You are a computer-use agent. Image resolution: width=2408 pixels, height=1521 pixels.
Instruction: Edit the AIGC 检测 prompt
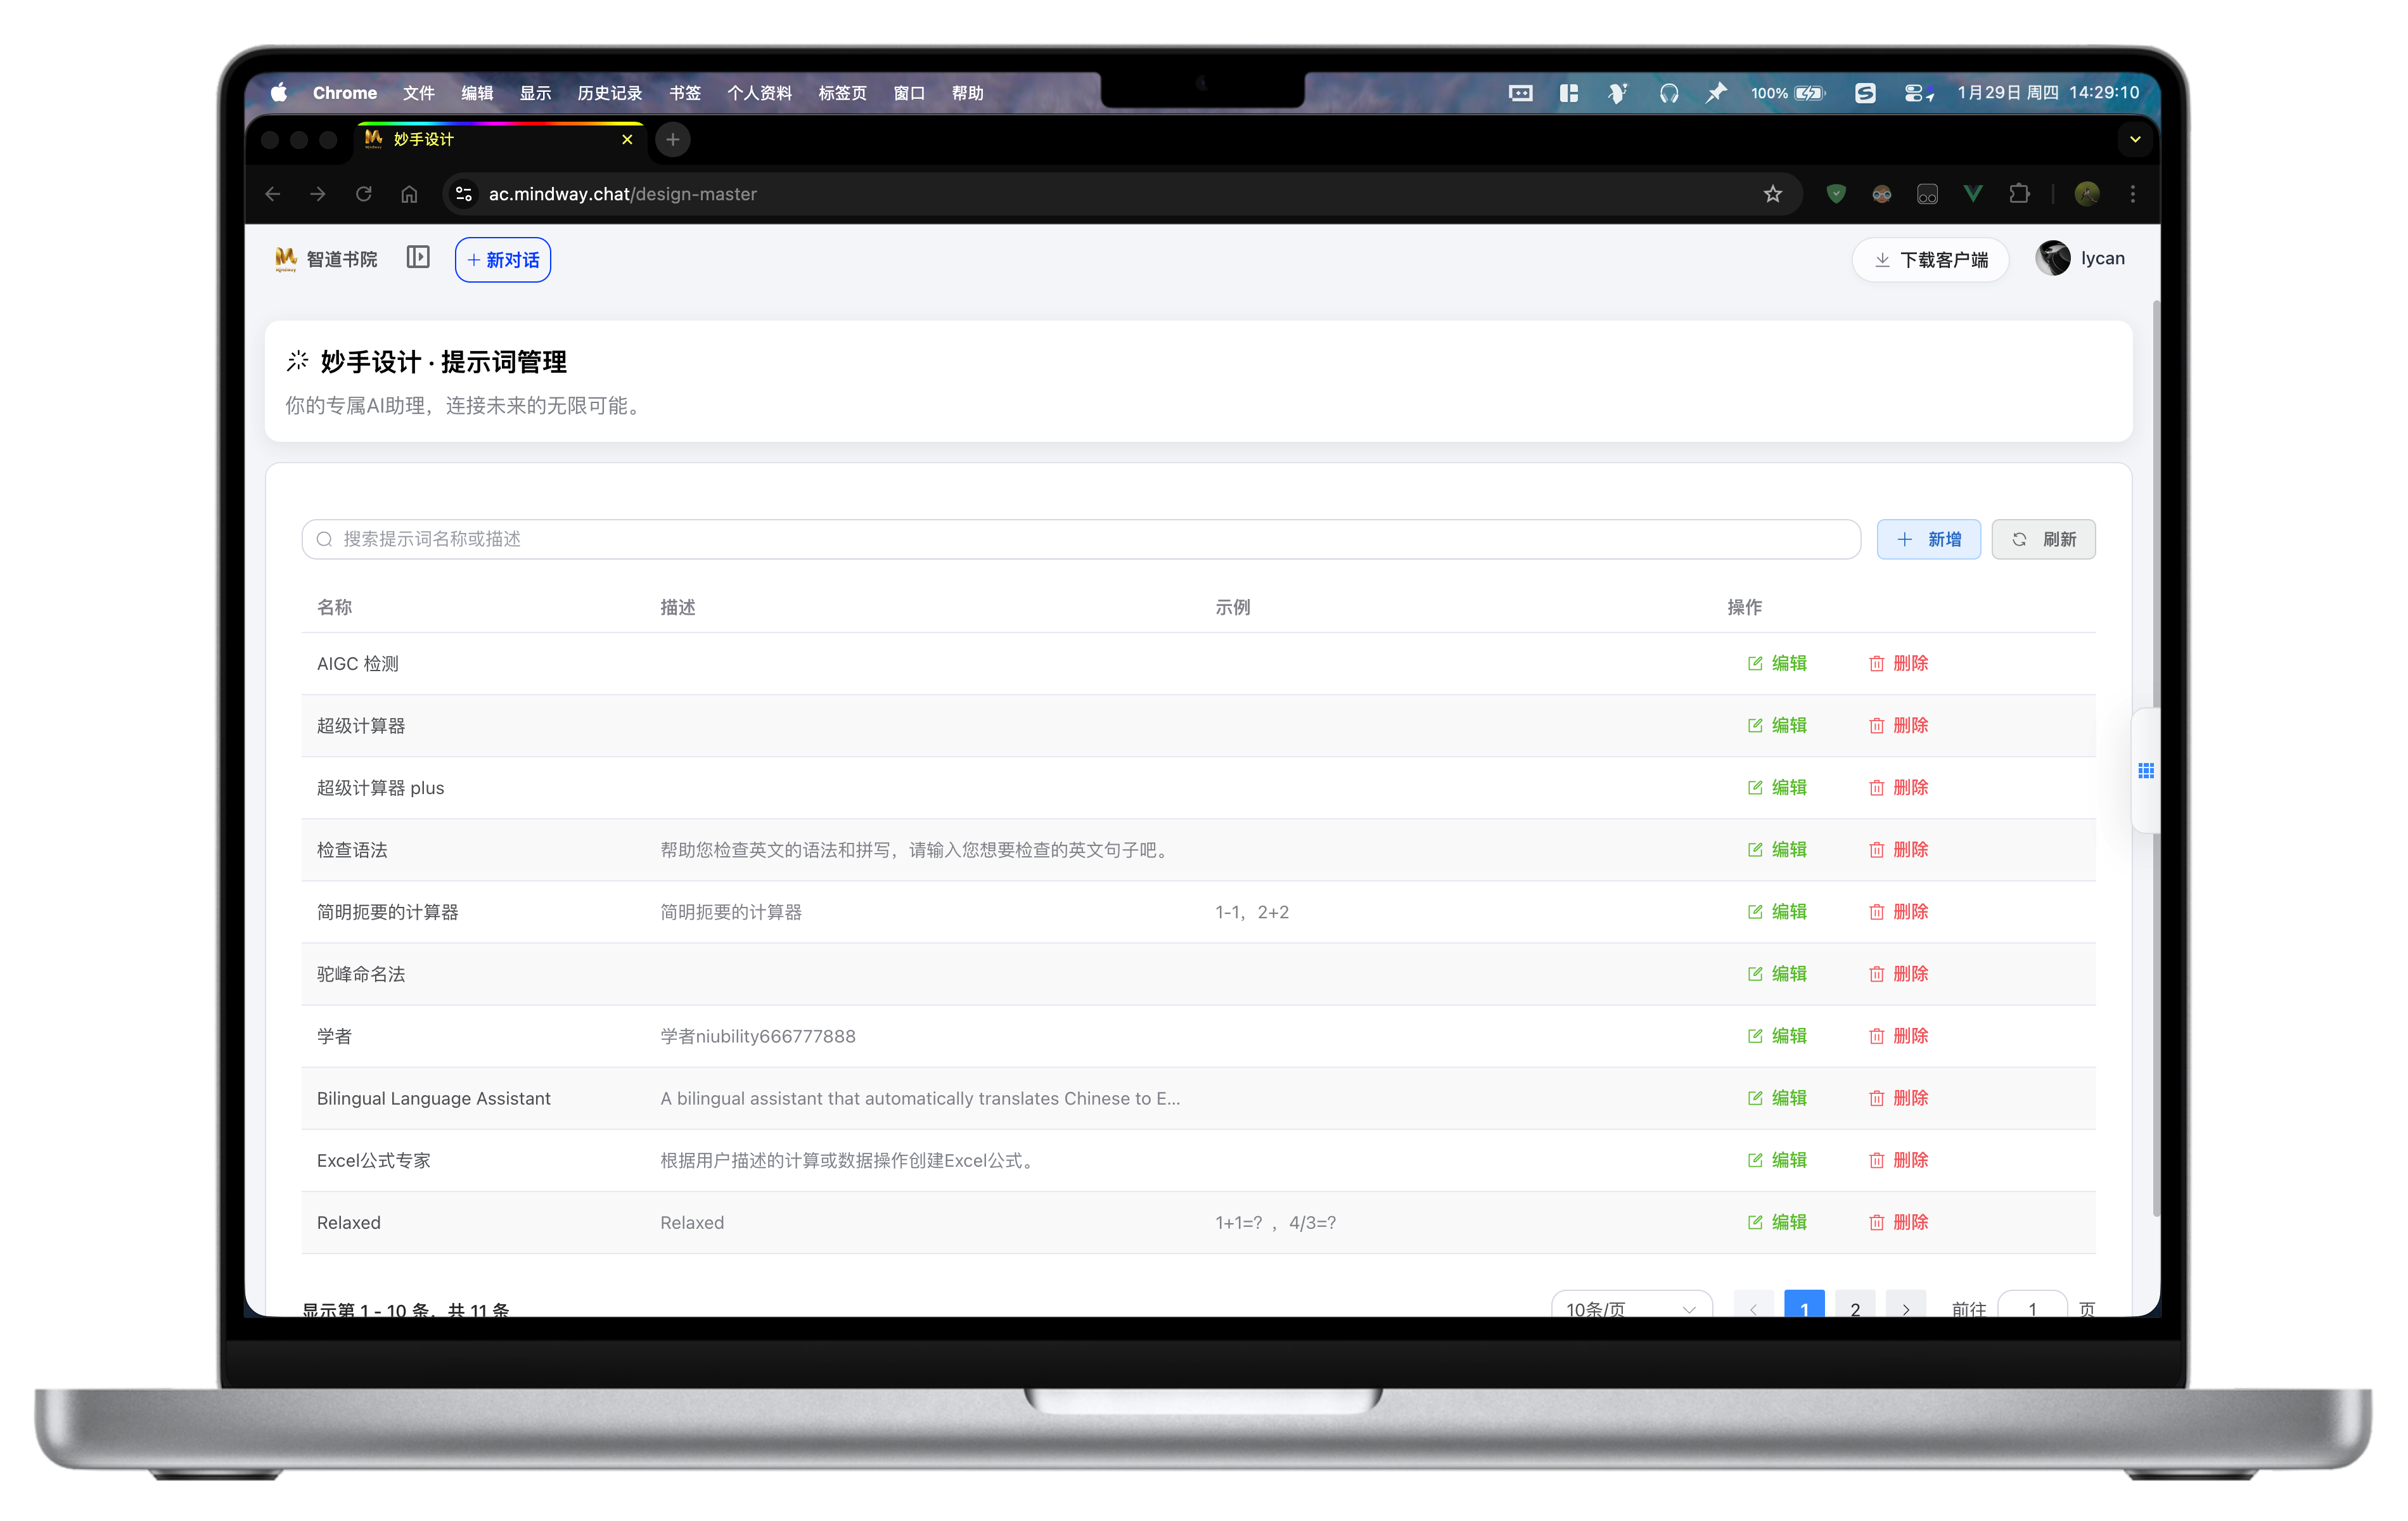tap(1777, 663)
